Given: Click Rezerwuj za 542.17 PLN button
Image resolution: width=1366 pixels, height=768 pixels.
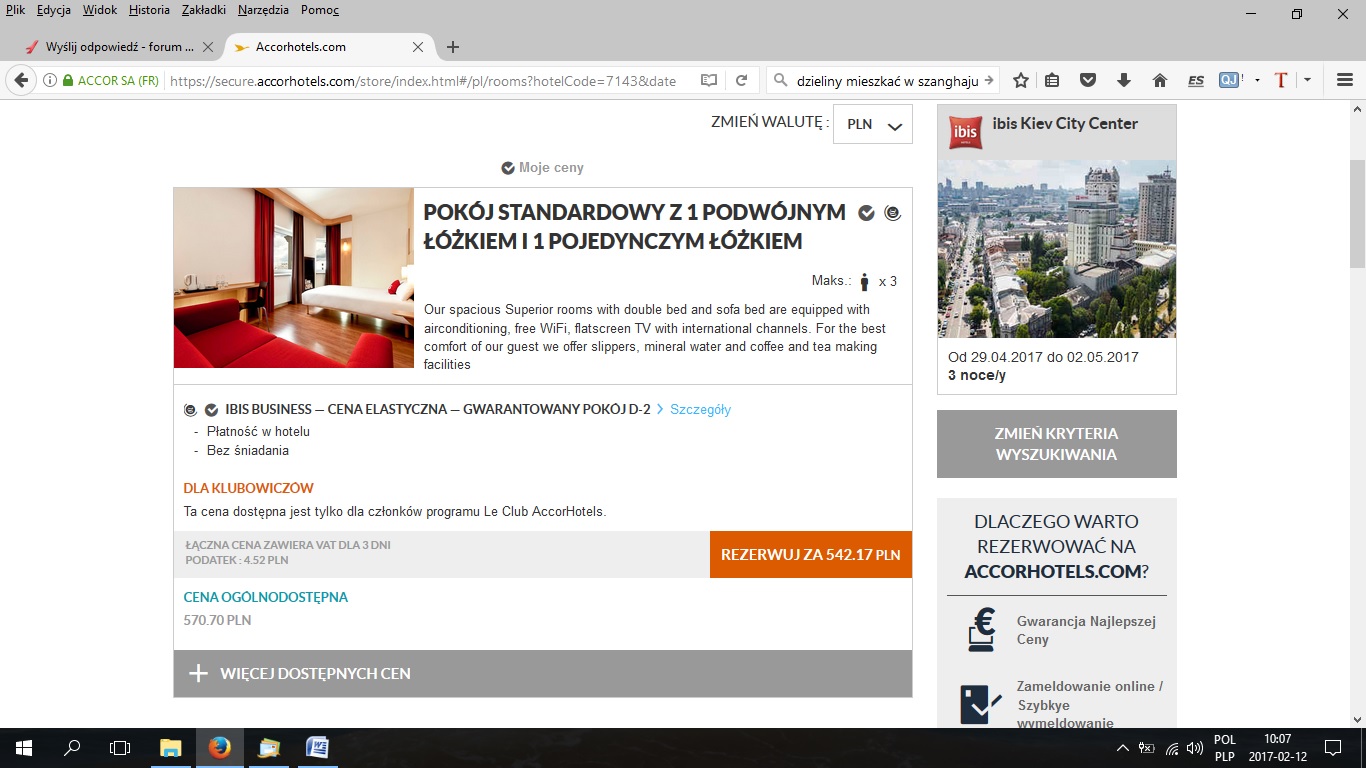Looking at the screenshot, I should (x=811, y=554).
